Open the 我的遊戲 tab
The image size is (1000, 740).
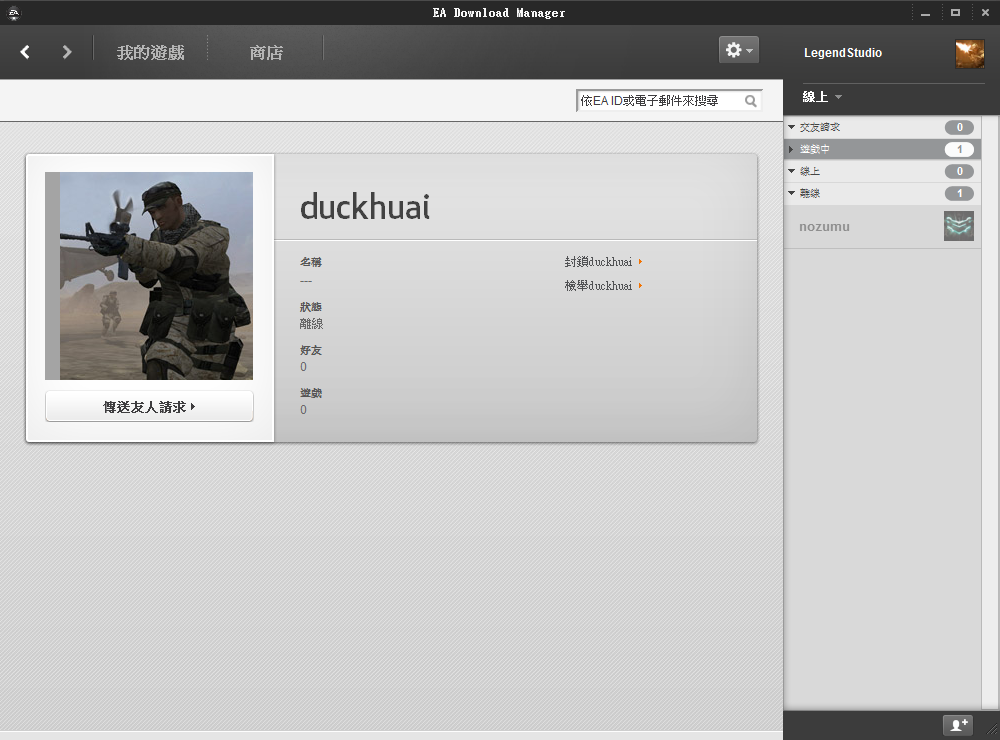pyautogui.click(x=150, y=53)
